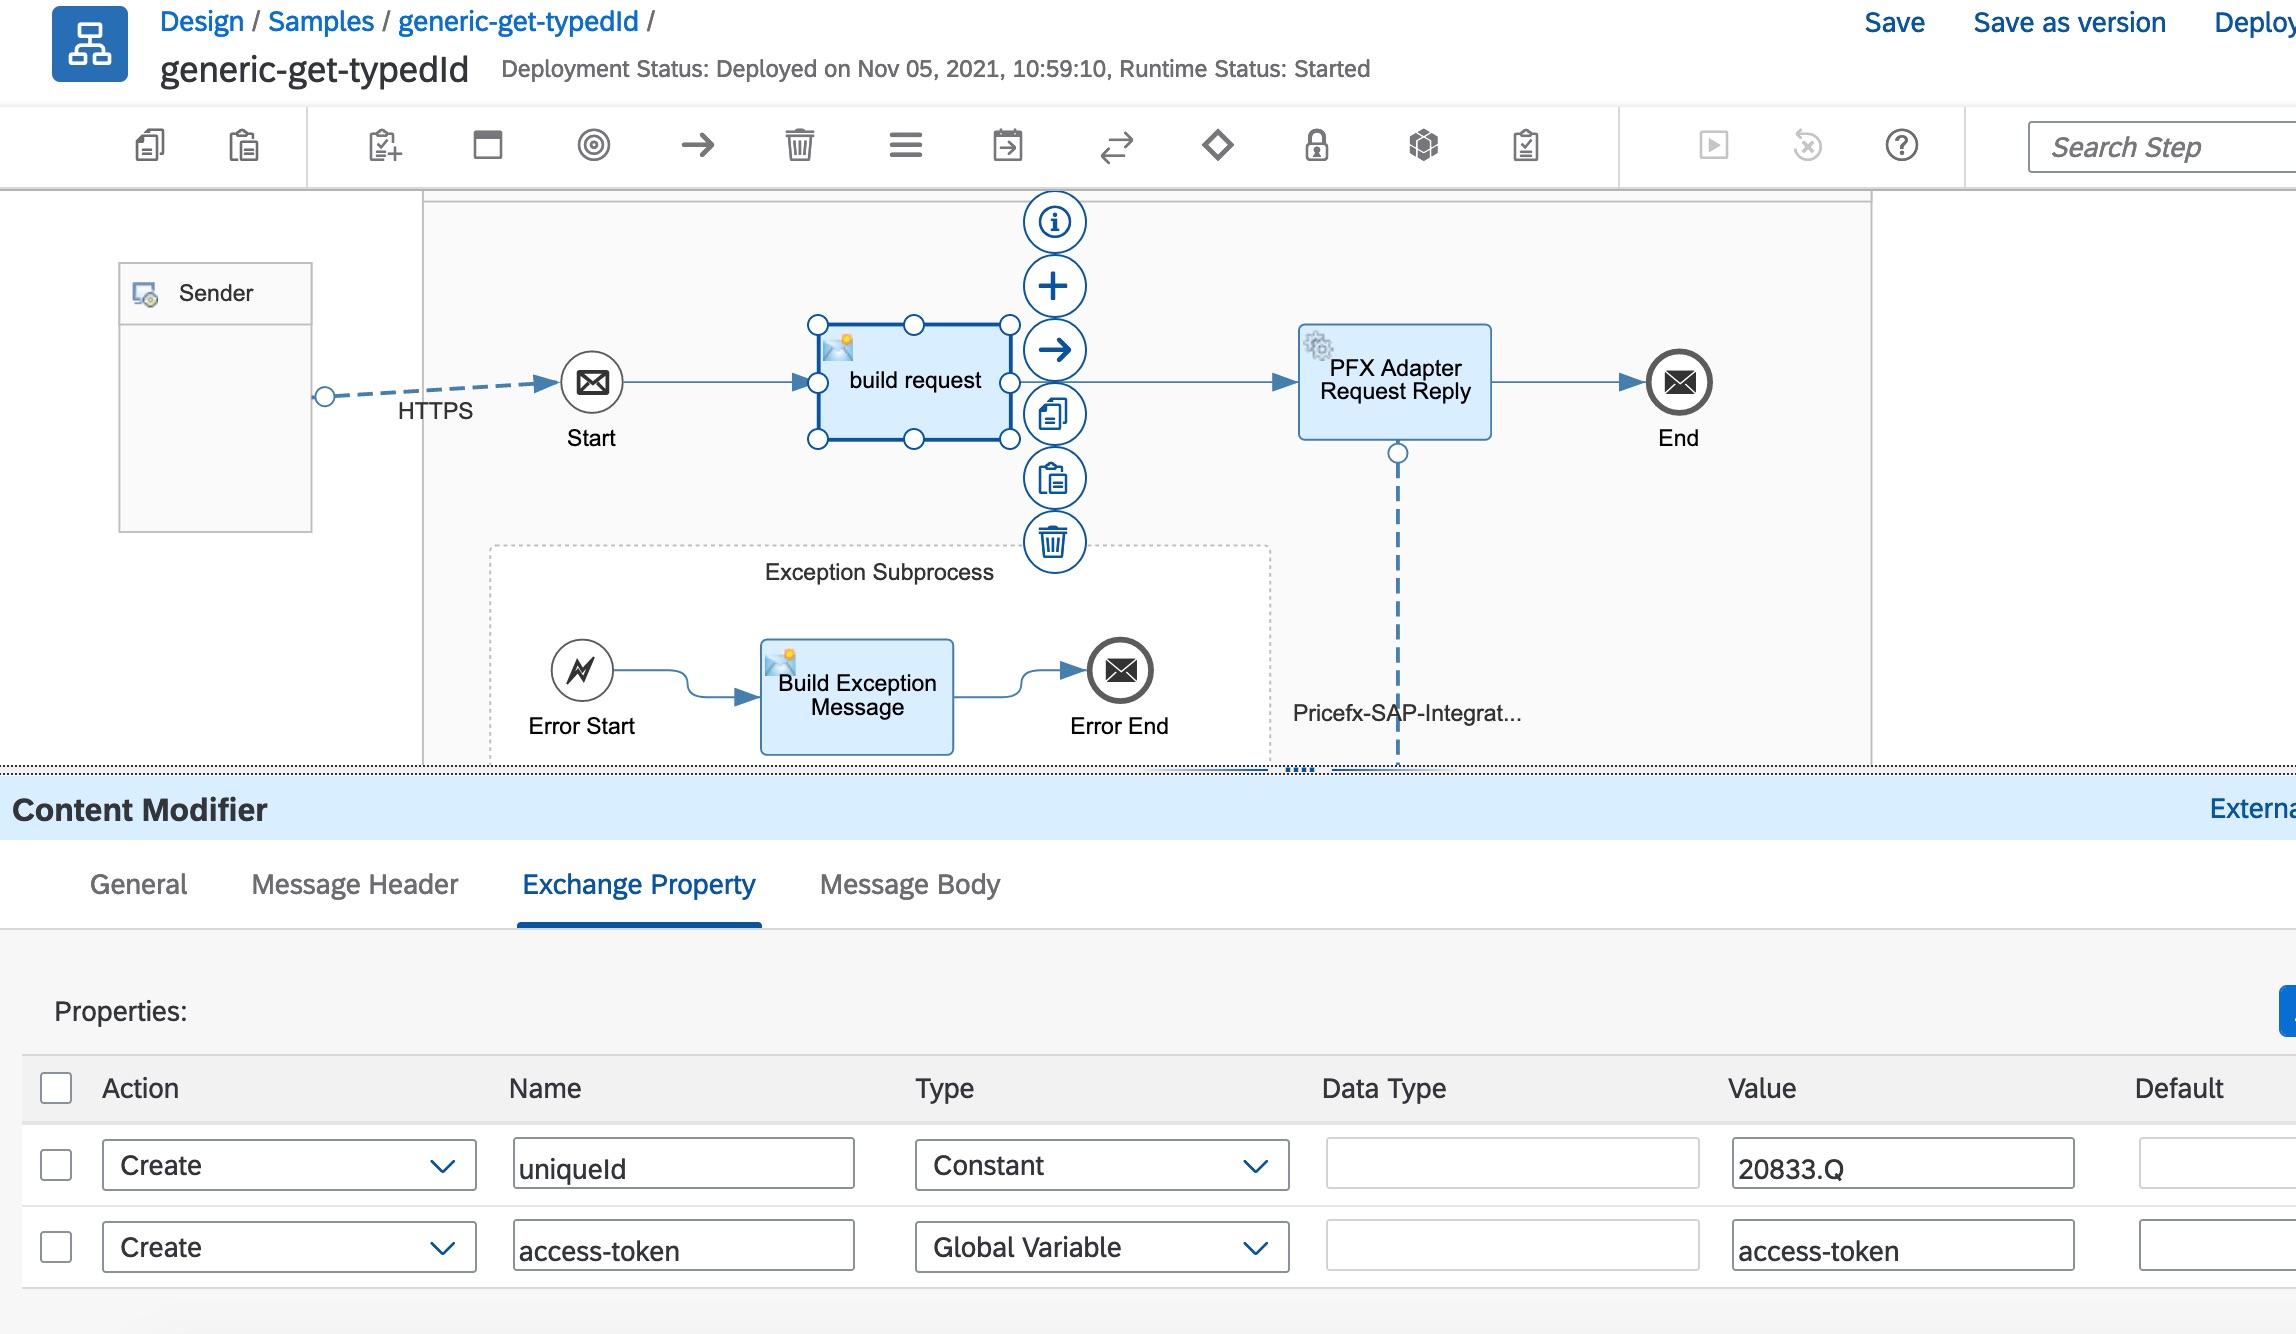Open the Message Body tab
The width and height of the screenshot is (2296, 1334).
(x=909, y=884)
